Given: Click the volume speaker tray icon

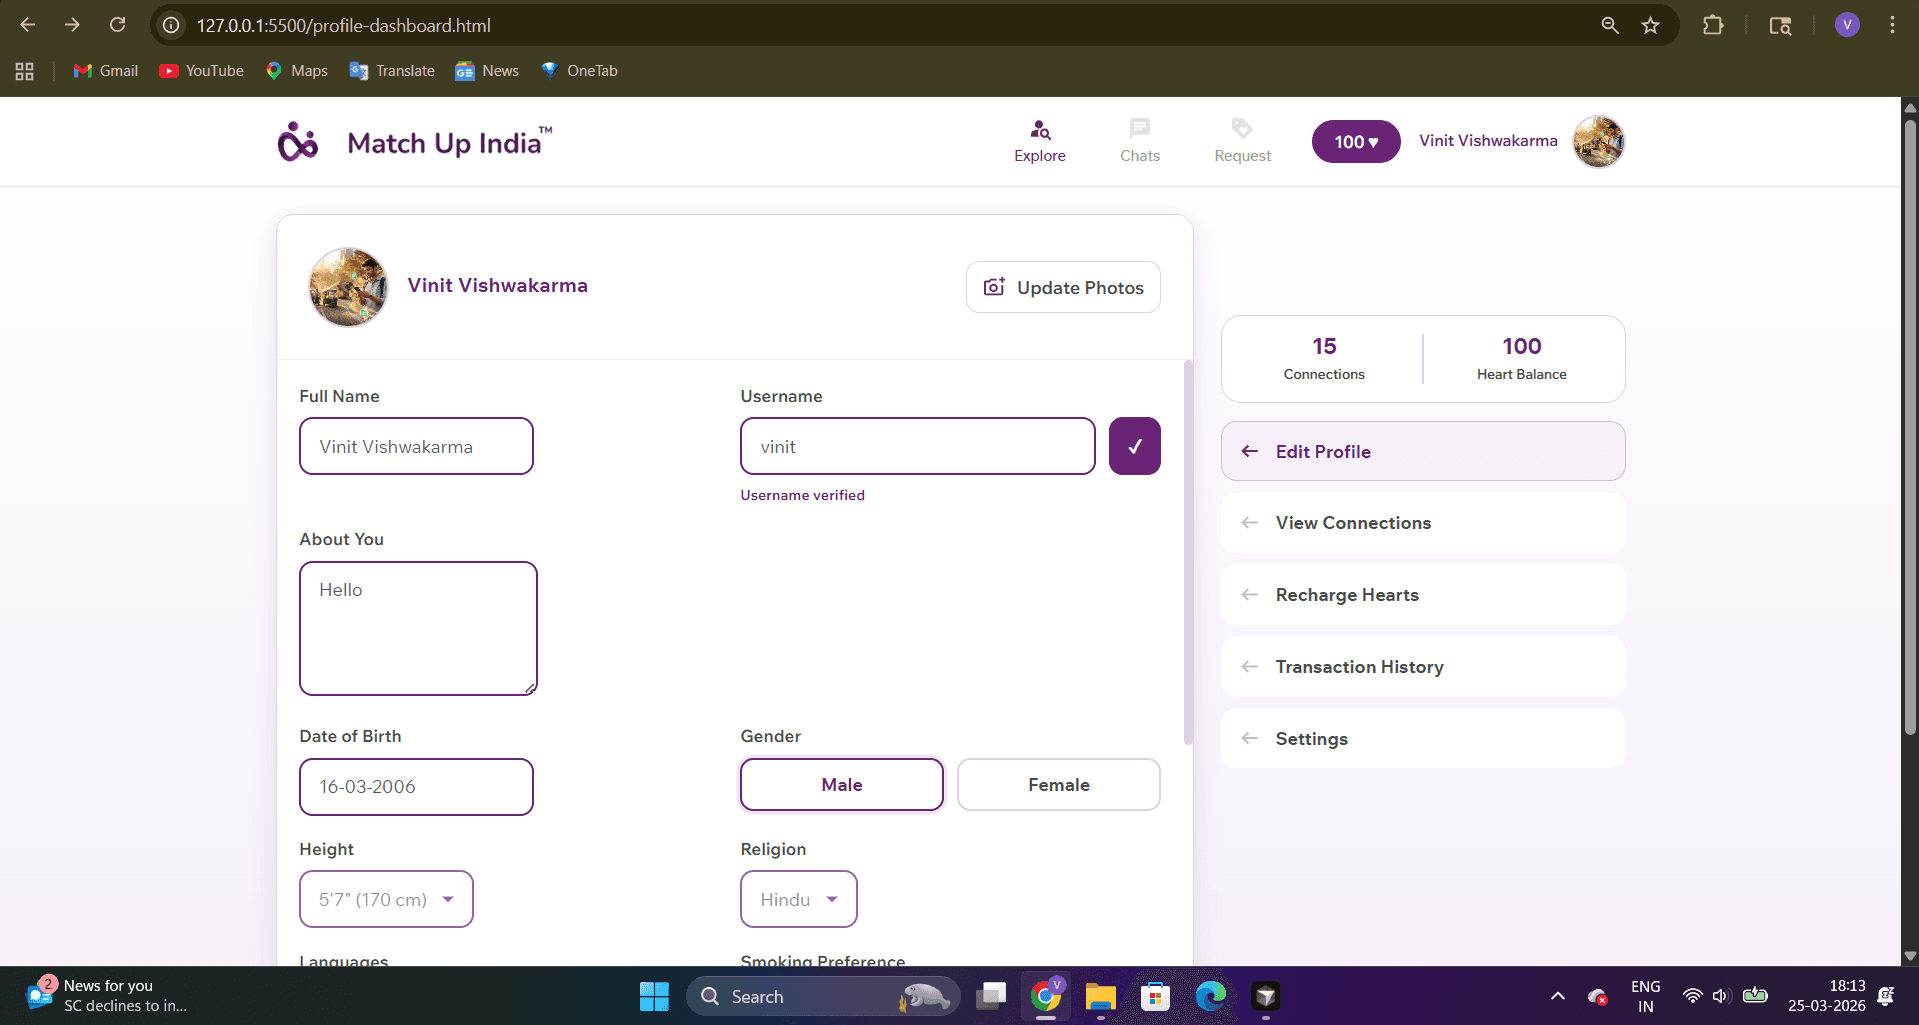Looking at the screenshot, I should [1721, 996].
